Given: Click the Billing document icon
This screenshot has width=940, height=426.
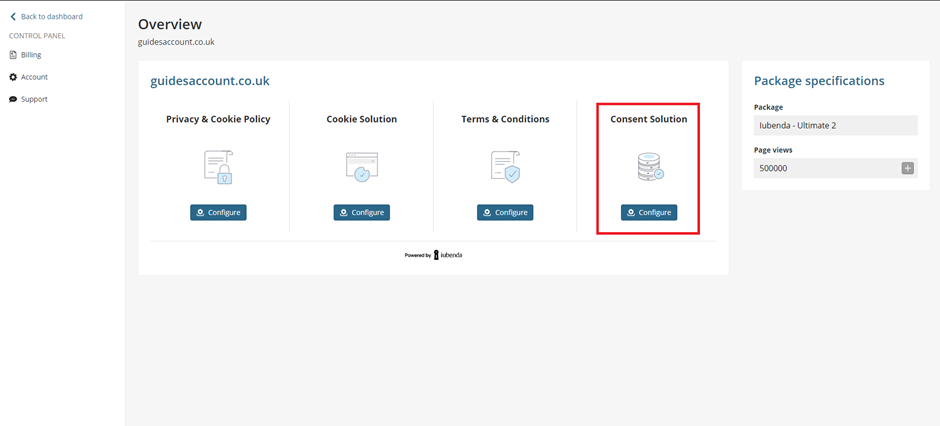Looking at the screenshot, I should (13, 55).
